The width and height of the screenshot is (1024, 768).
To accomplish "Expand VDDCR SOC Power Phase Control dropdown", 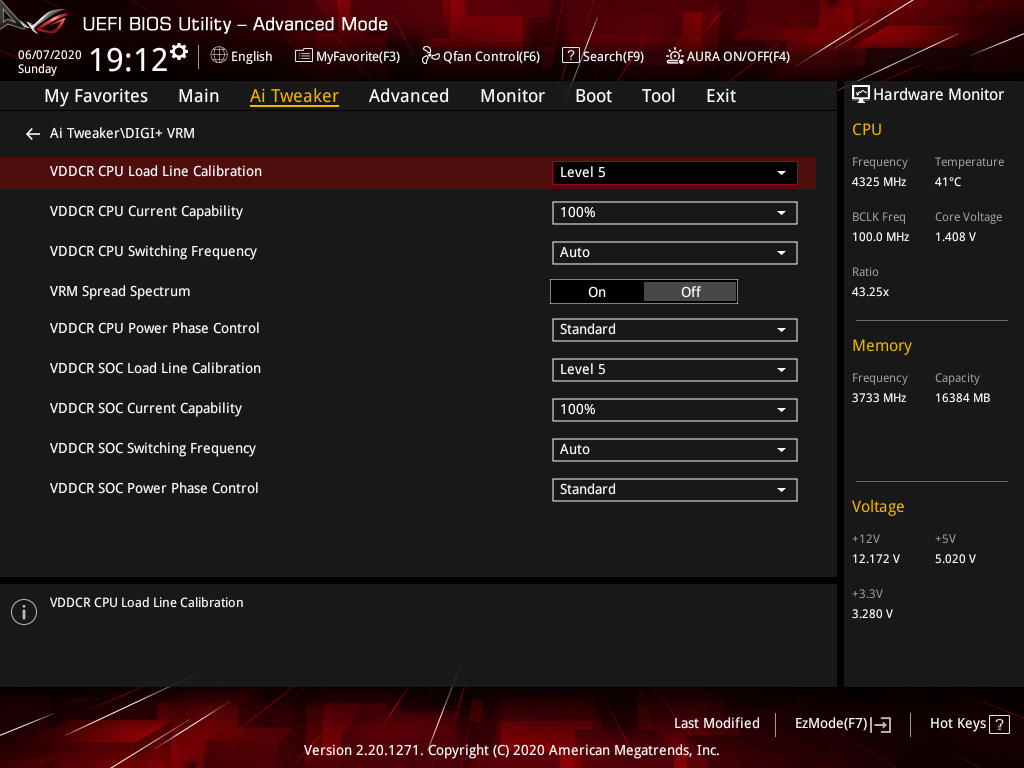I will 675,490.
